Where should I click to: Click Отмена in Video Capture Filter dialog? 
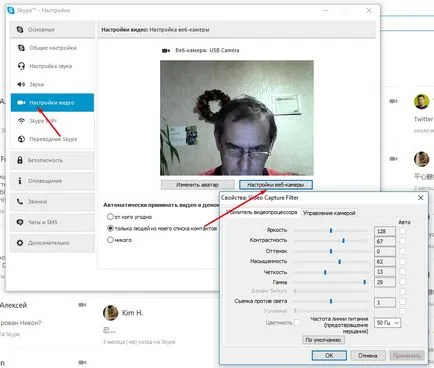[x=368, y=355]
